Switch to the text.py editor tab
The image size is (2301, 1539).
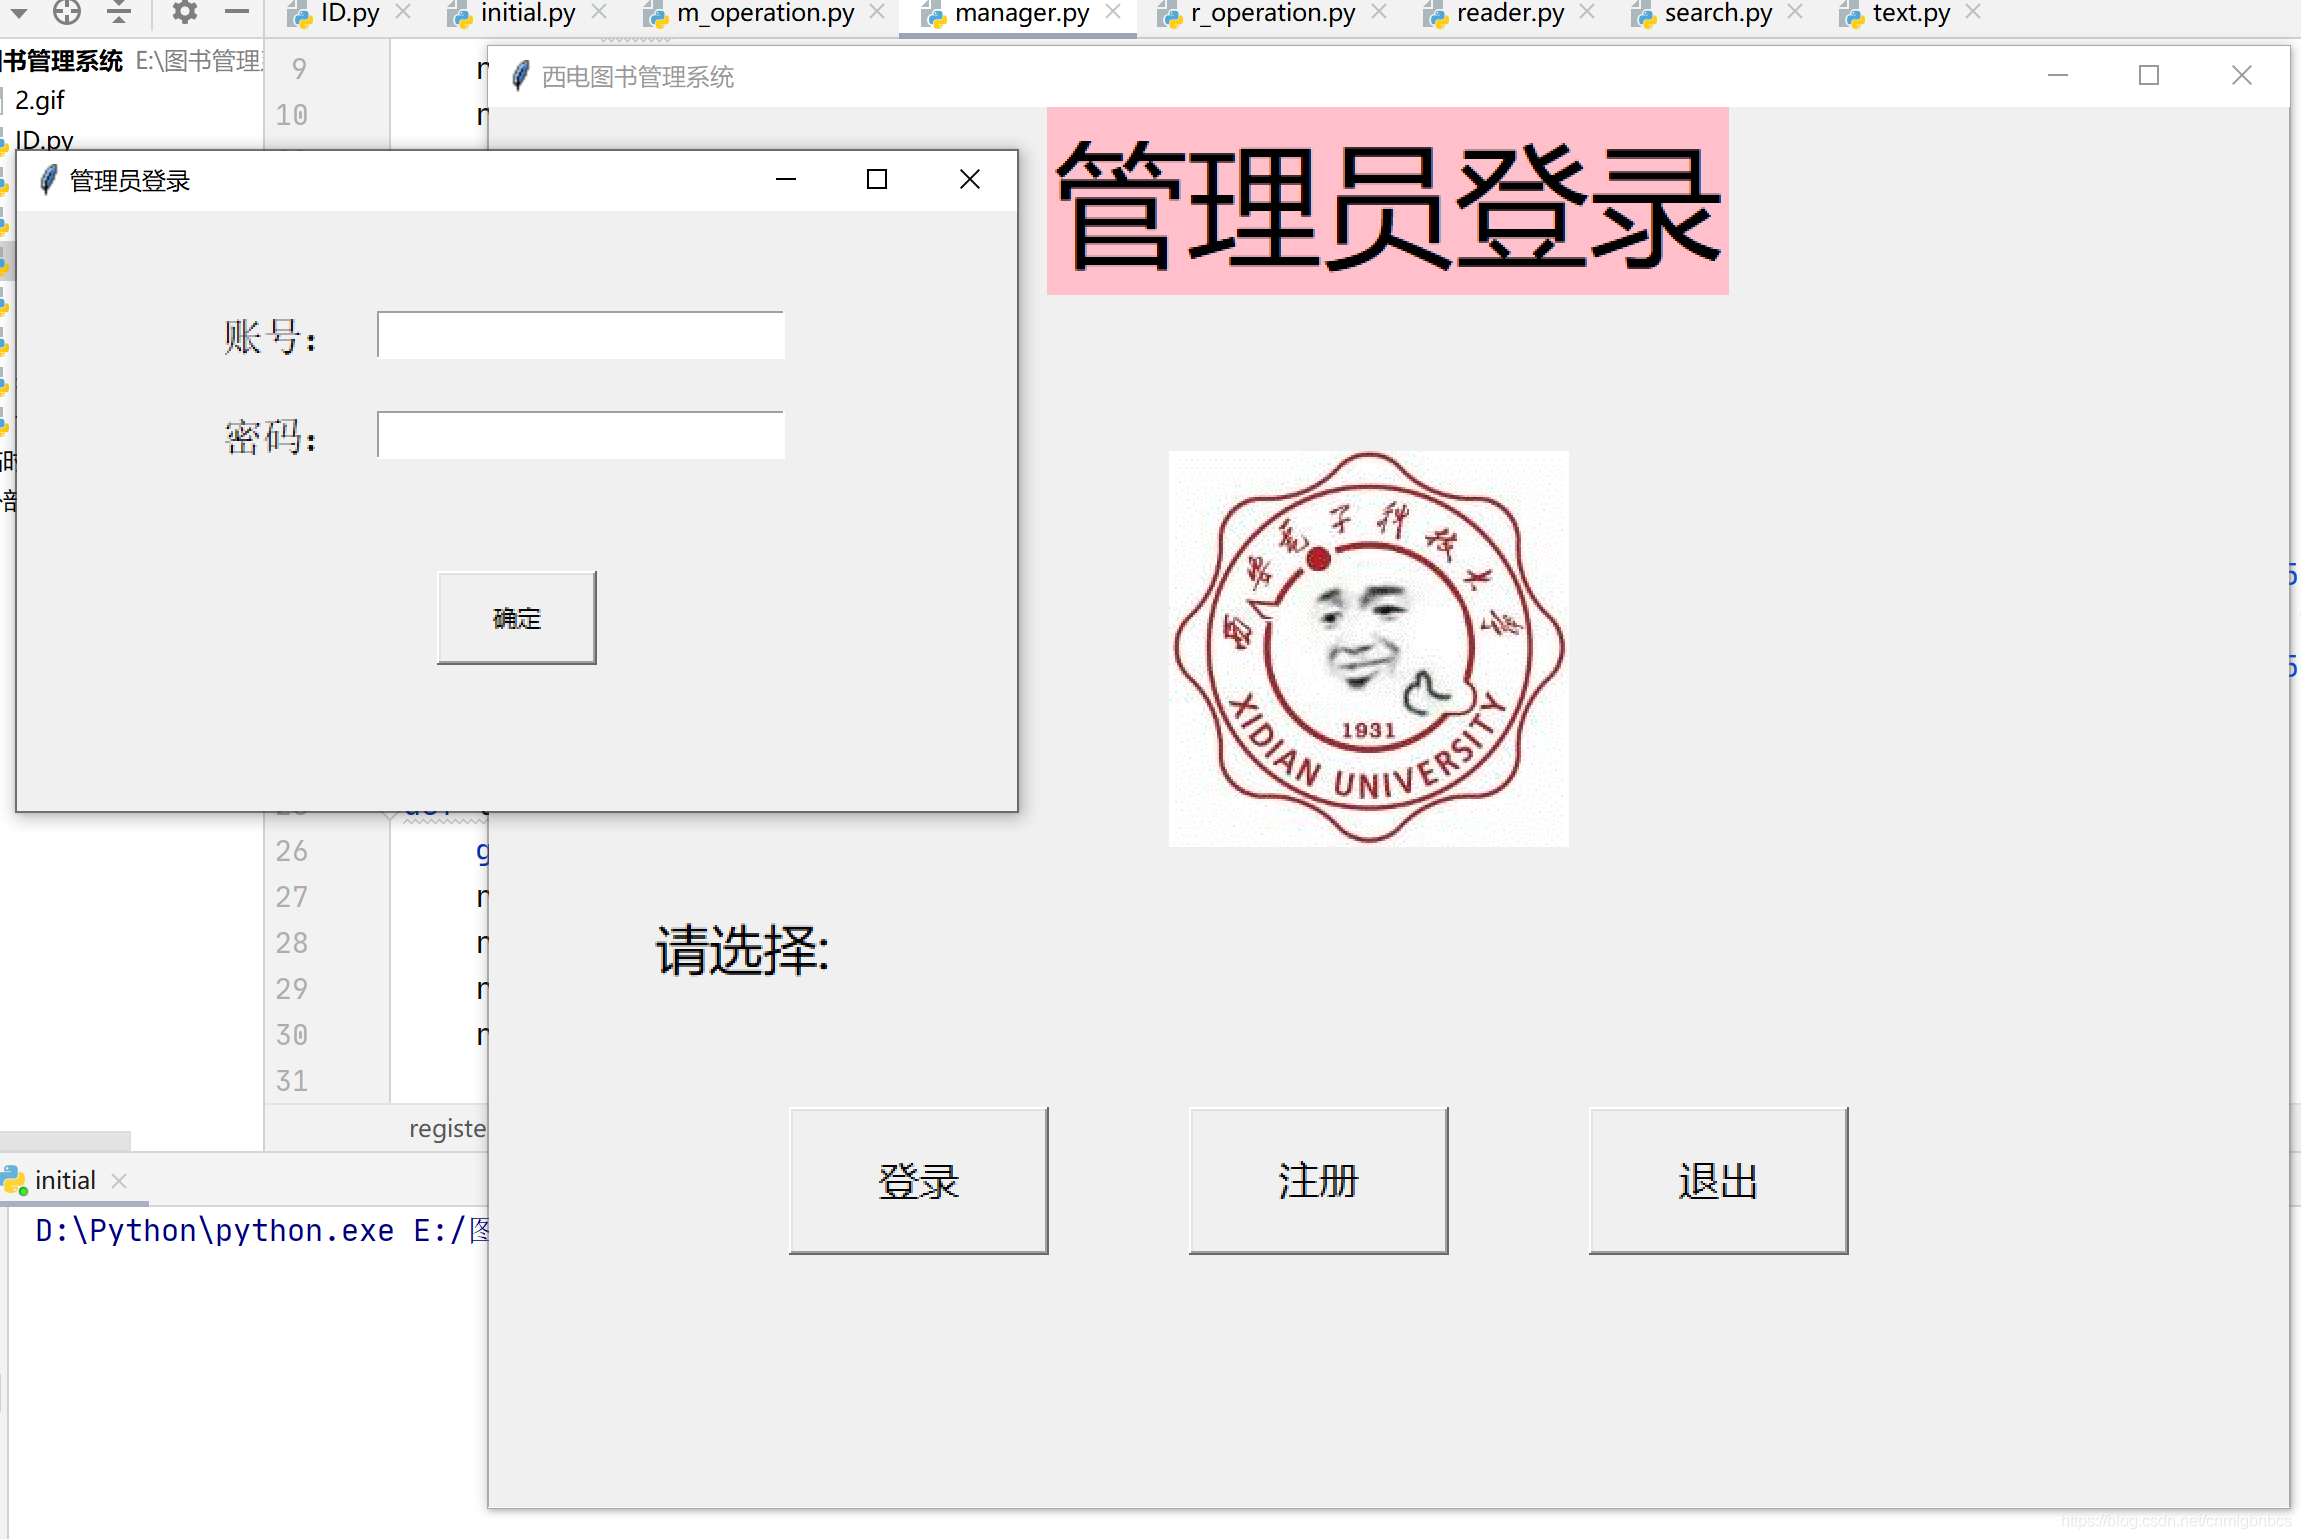tap(1910, 13)
